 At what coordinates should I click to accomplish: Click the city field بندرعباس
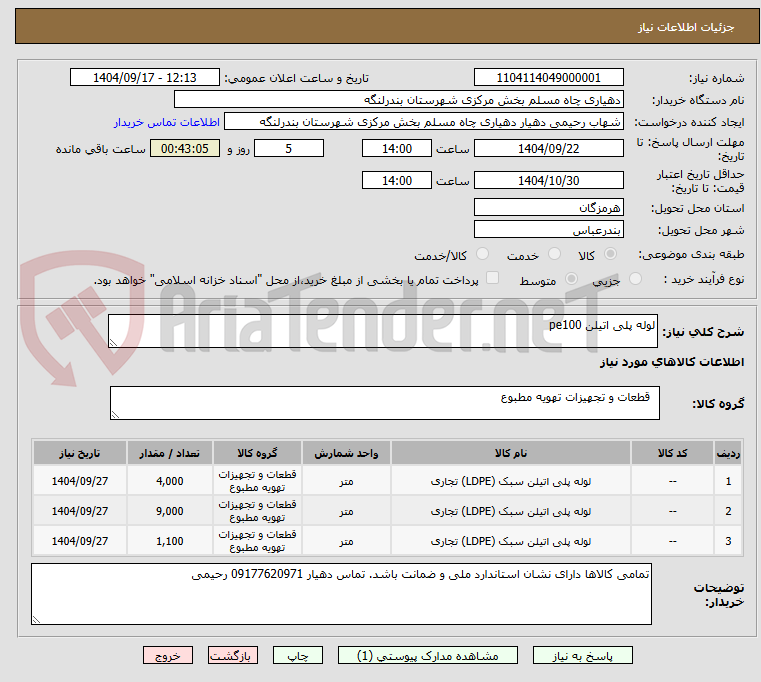click(548, 229)
